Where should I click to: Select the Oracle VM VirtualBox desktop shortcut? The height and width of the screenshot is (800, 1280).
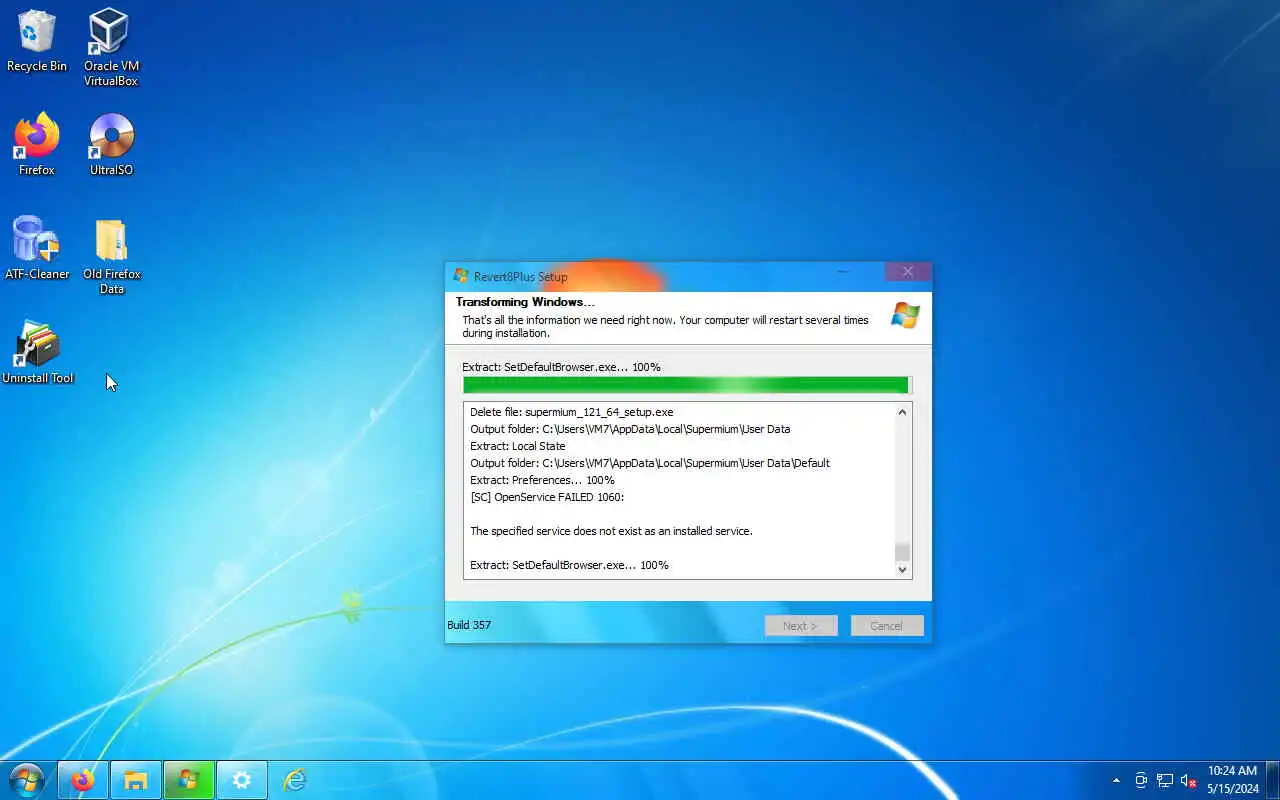(110, 47)
